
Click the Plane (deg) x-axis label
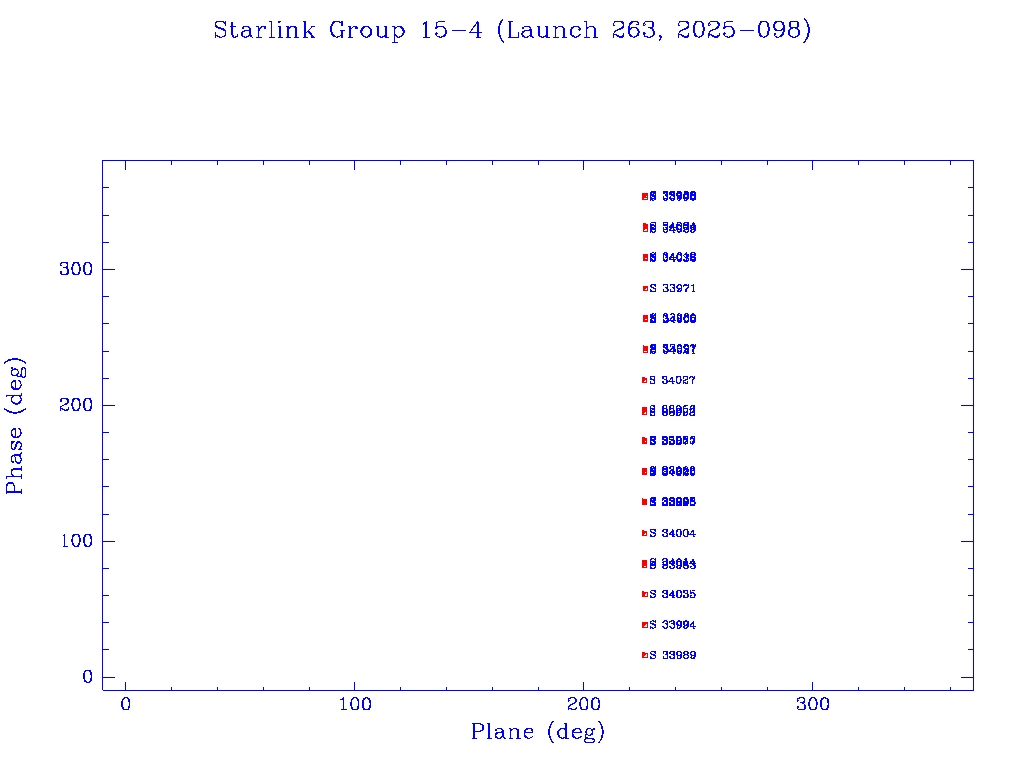tap(538, 732)
